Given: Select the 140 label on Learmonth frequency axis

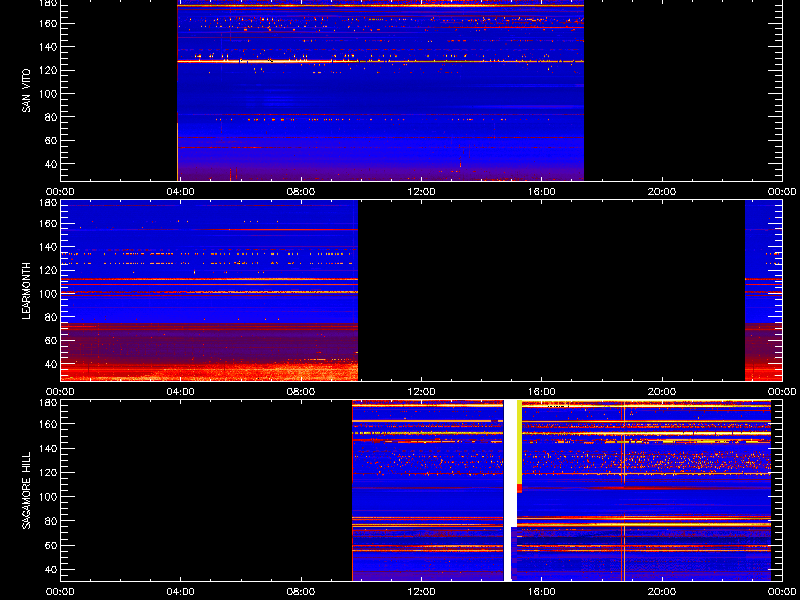Looking at the screenshot, I should [x=48, y=247].
